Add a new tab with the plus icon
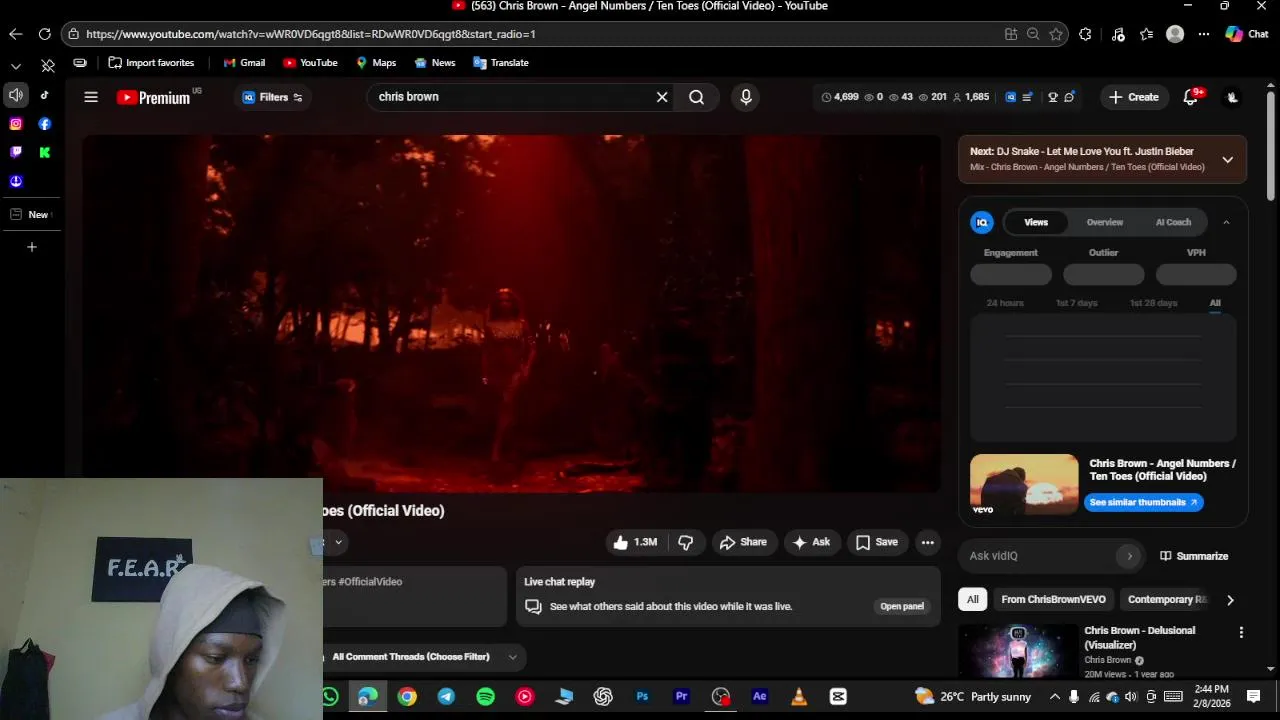The width and height of the screenshot is (1280, 720). pyautogui.click(x=31, y=247)
